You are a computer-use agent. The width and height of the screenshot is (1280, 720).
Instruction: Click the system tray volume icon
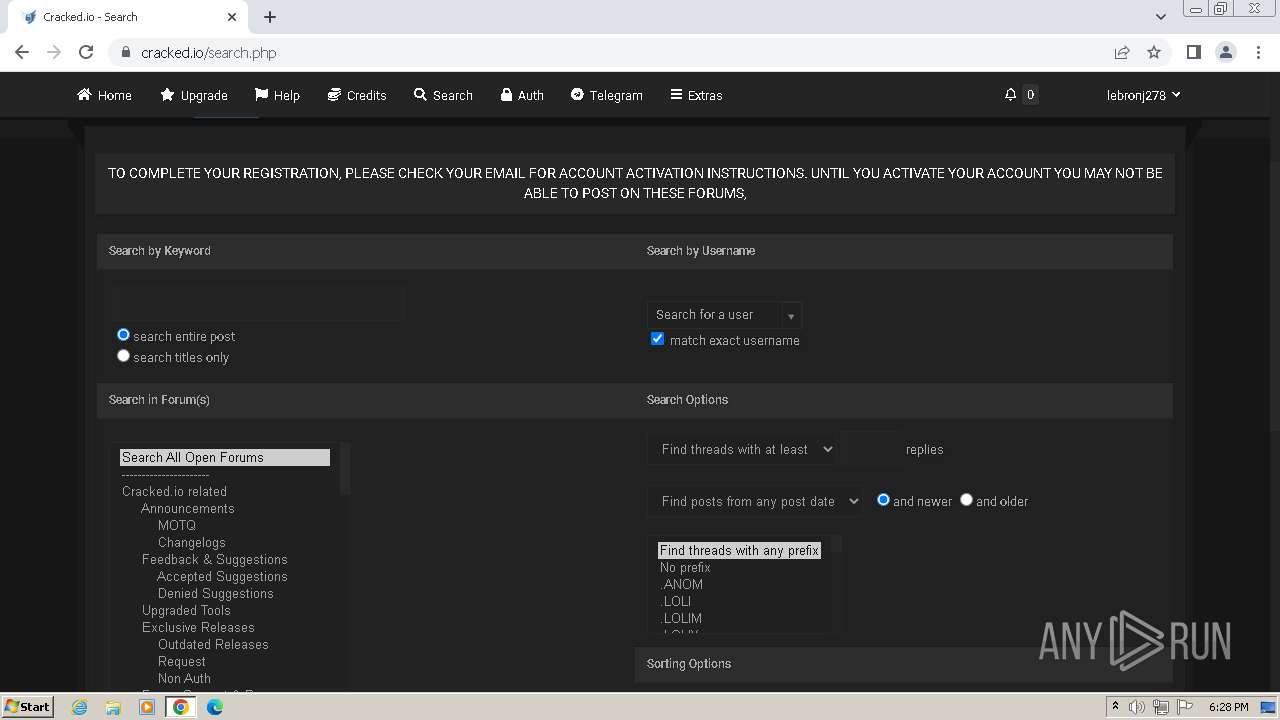(x=1137, y=707)
